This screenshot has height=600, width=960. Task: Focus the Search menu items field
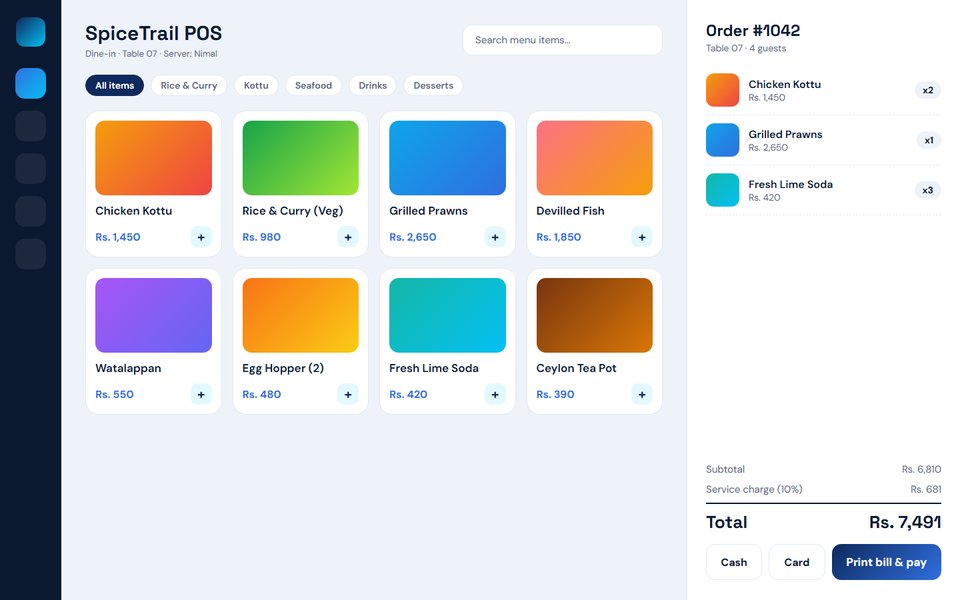[562, 40]
